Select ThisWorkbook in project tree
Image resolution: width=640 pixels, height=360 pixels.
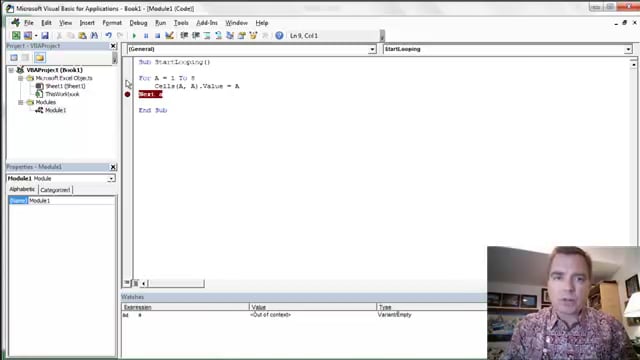point(62,94)
